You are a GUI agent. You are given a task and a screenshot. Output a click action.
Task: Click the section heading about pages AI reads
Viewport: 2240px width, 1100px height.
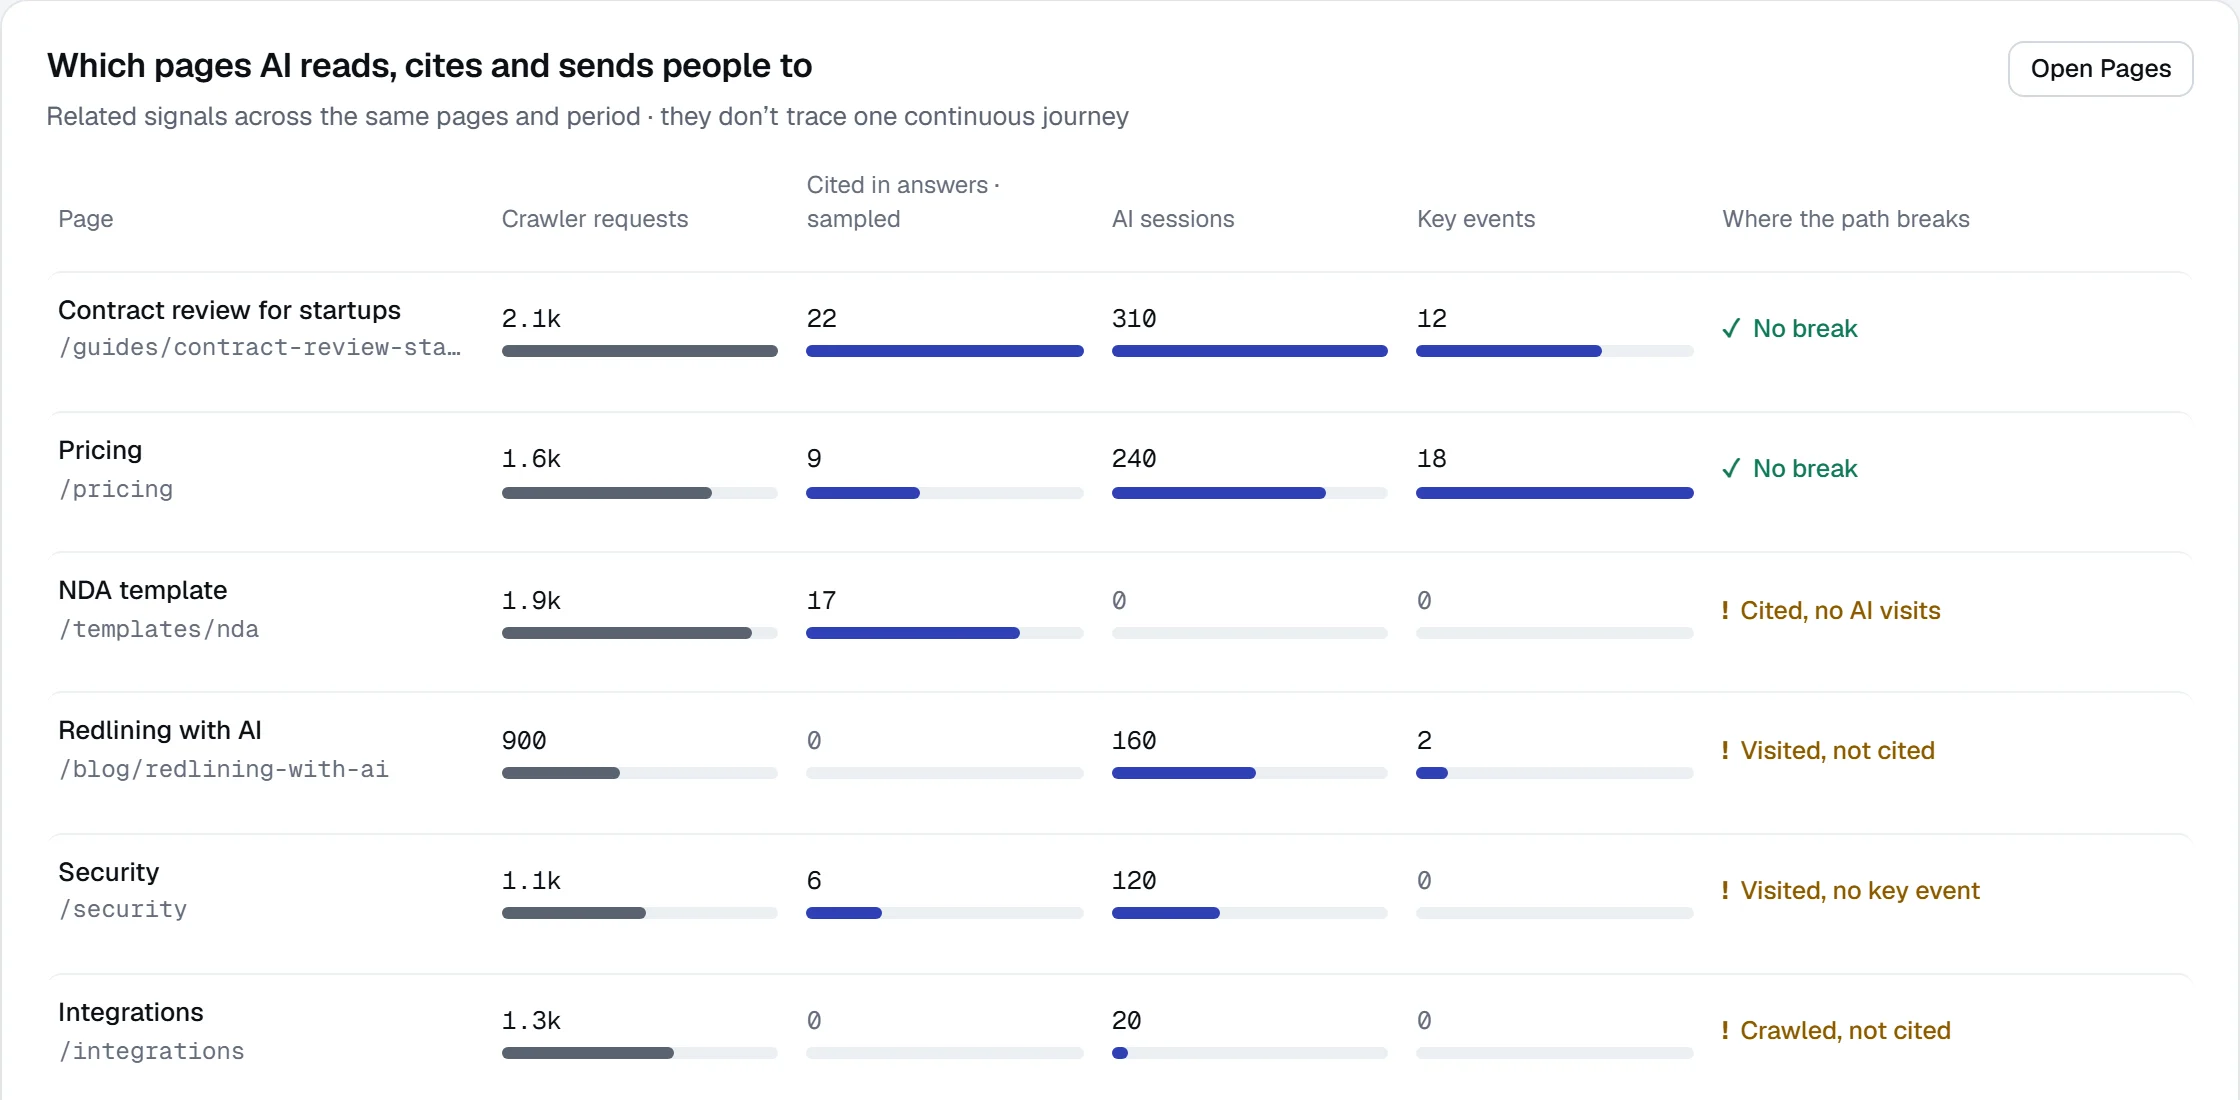(430, 66)
